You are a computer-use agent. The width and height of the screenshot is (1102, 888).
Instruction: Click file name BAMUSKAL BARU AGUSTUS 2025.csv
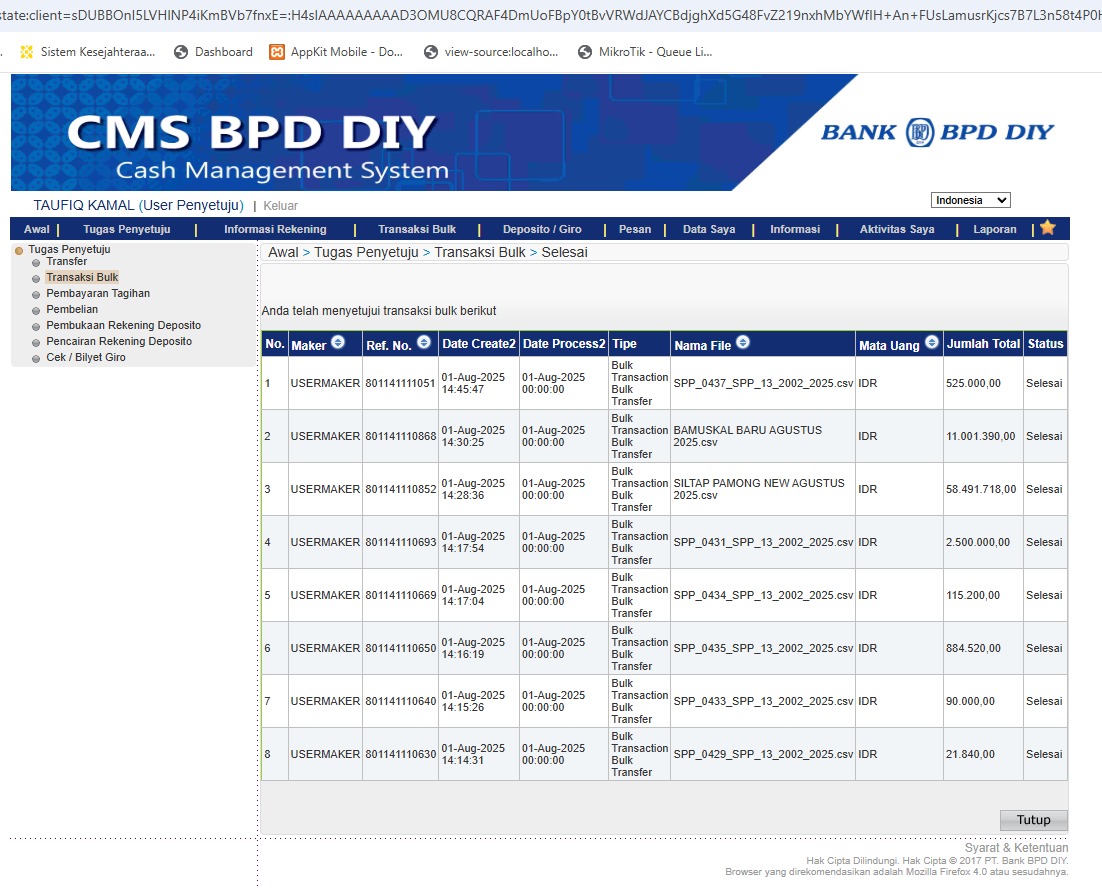point(747,436)
